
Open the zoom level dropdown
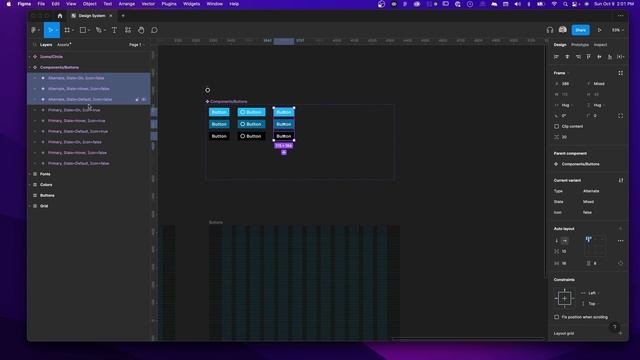[x=618, y=30]
